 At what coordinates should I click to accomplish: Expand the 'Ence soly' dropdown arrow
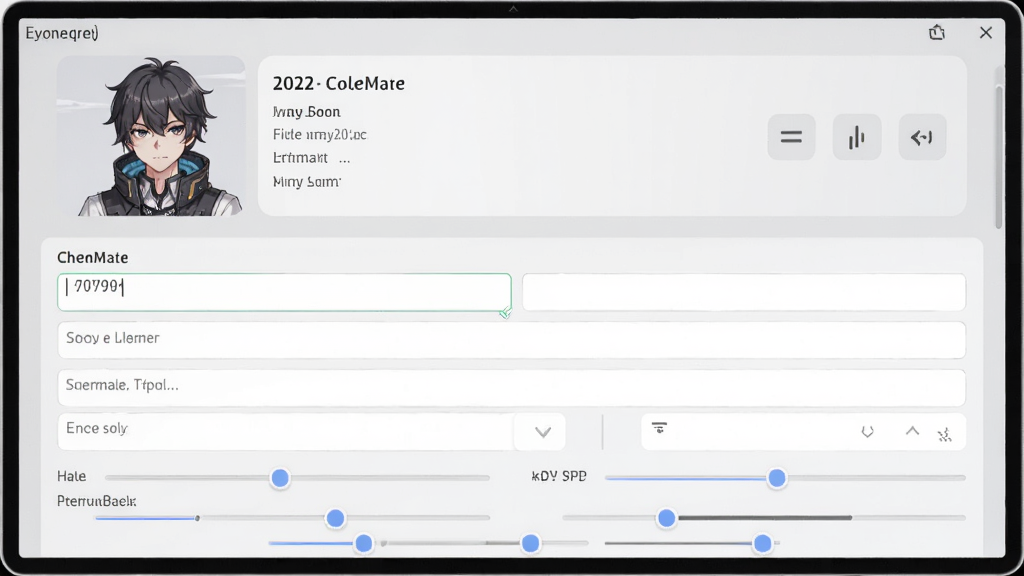click(x=543, y=432)
